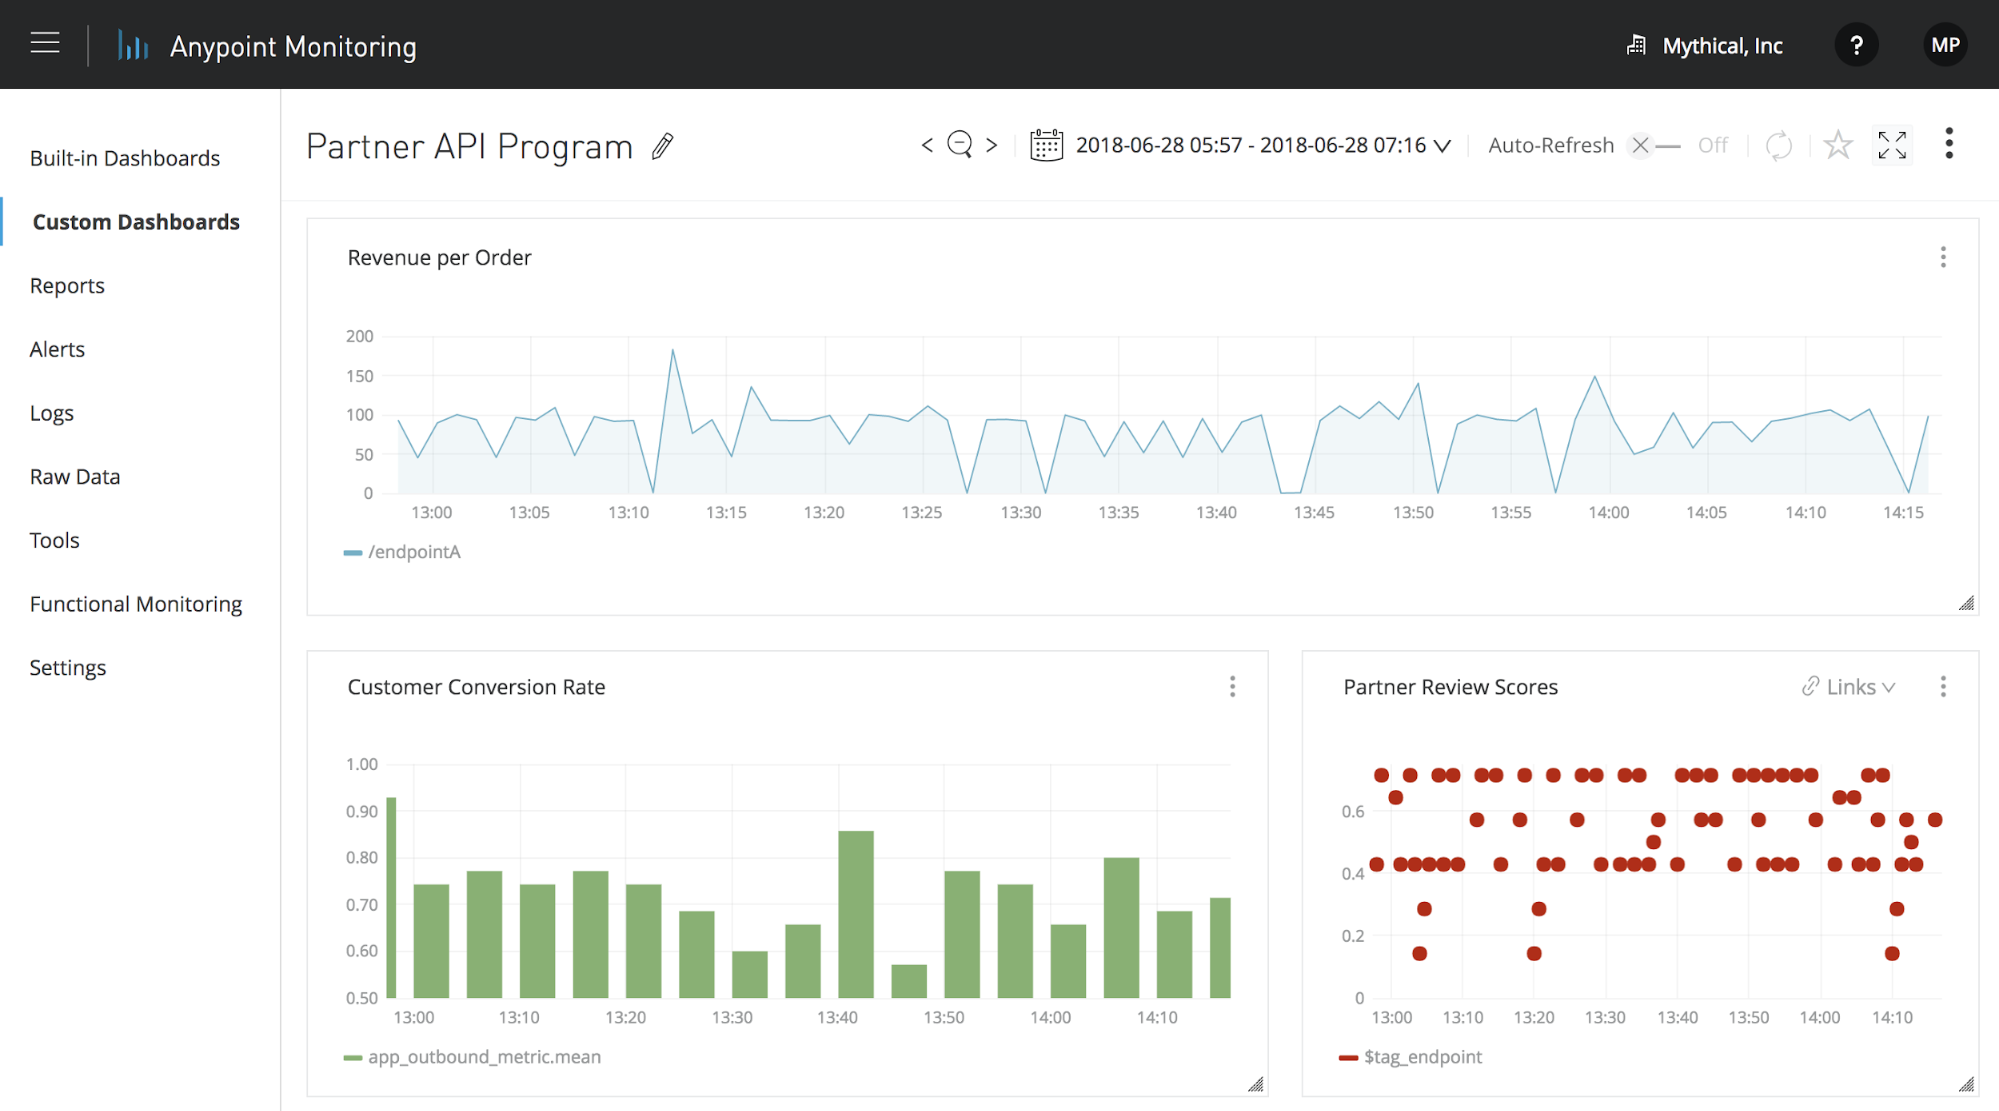Viewport: 1999px width, 1111px height.
Task: Expand the time range dropdown
Action: click(1442, 146)
